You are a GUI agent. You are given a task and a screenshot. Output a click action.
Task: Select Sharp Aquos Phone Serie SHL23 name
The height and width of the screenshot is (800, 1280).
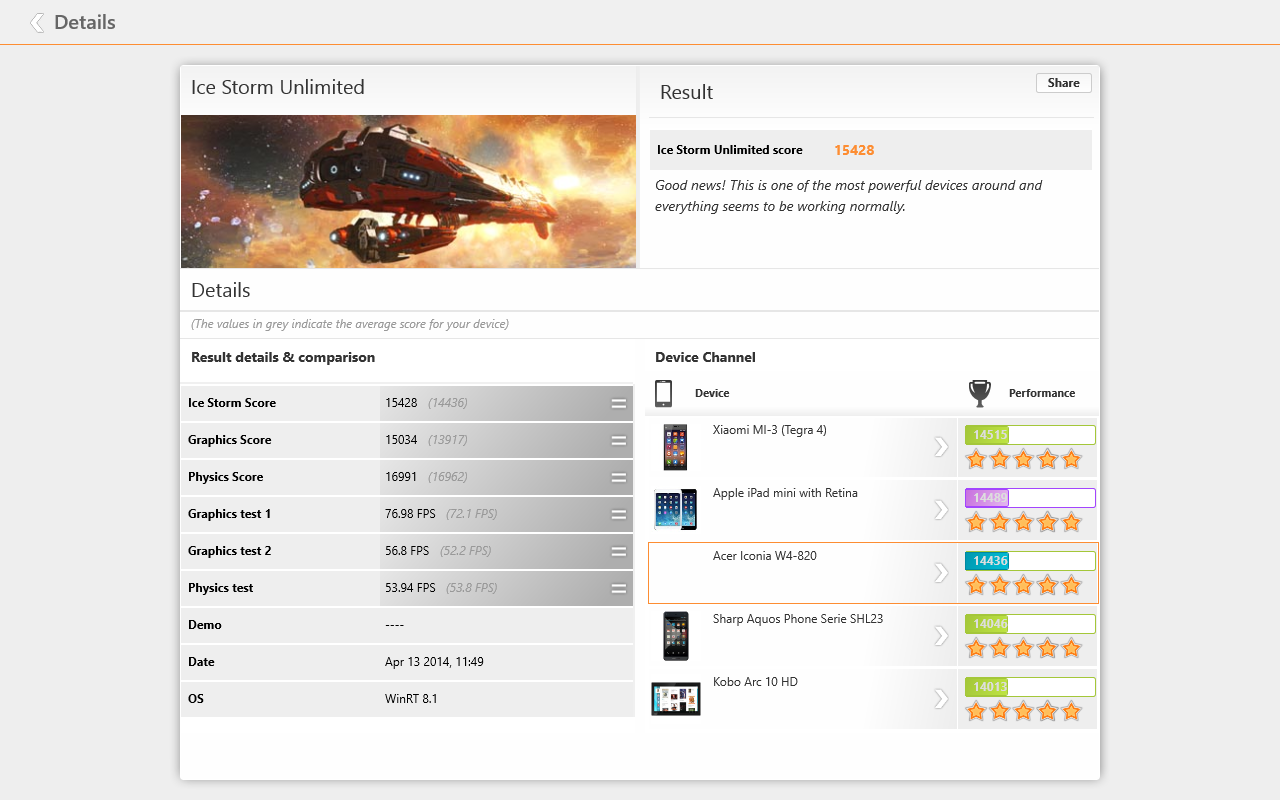click(798, 619)
